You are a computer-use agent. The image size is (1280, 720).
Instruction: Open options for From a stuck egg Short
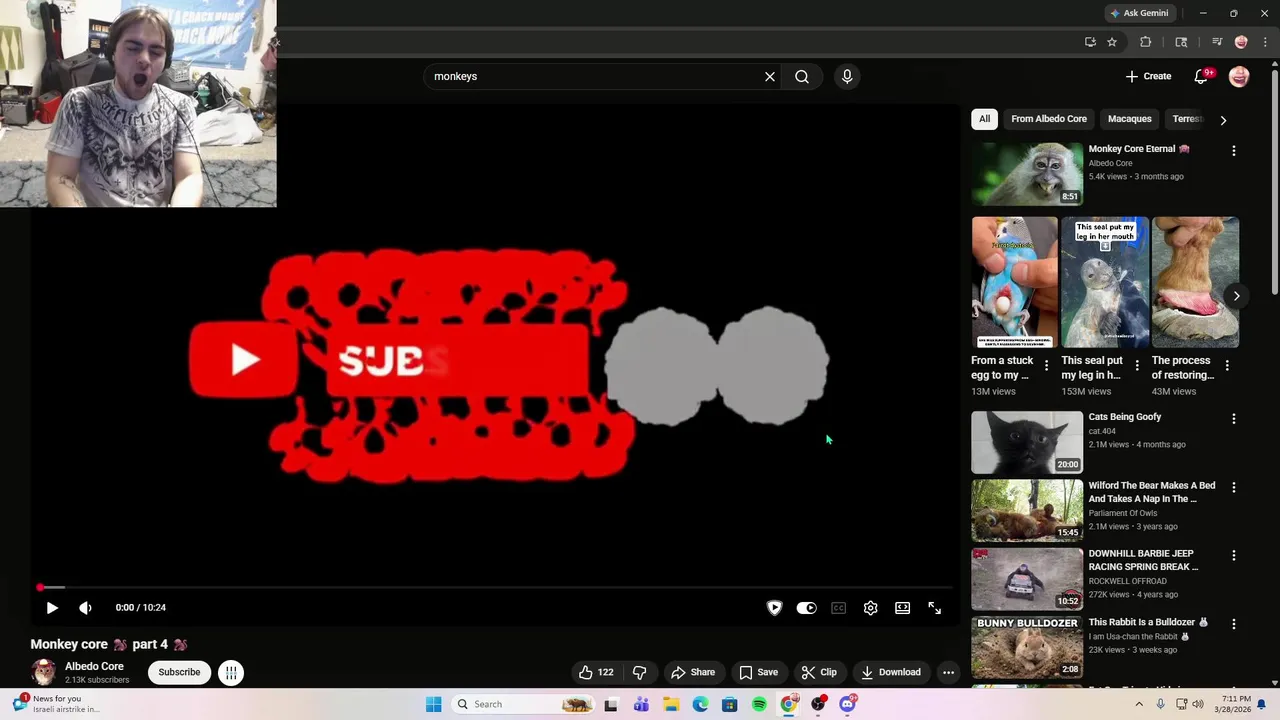coord(1047,366)
